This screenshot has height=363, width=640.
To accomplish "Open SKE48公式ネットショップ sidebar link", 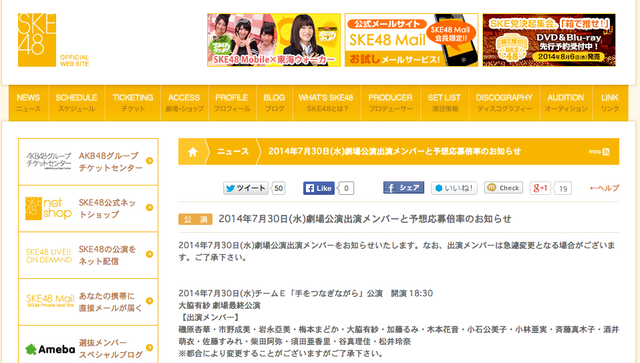I will point(107,208).
